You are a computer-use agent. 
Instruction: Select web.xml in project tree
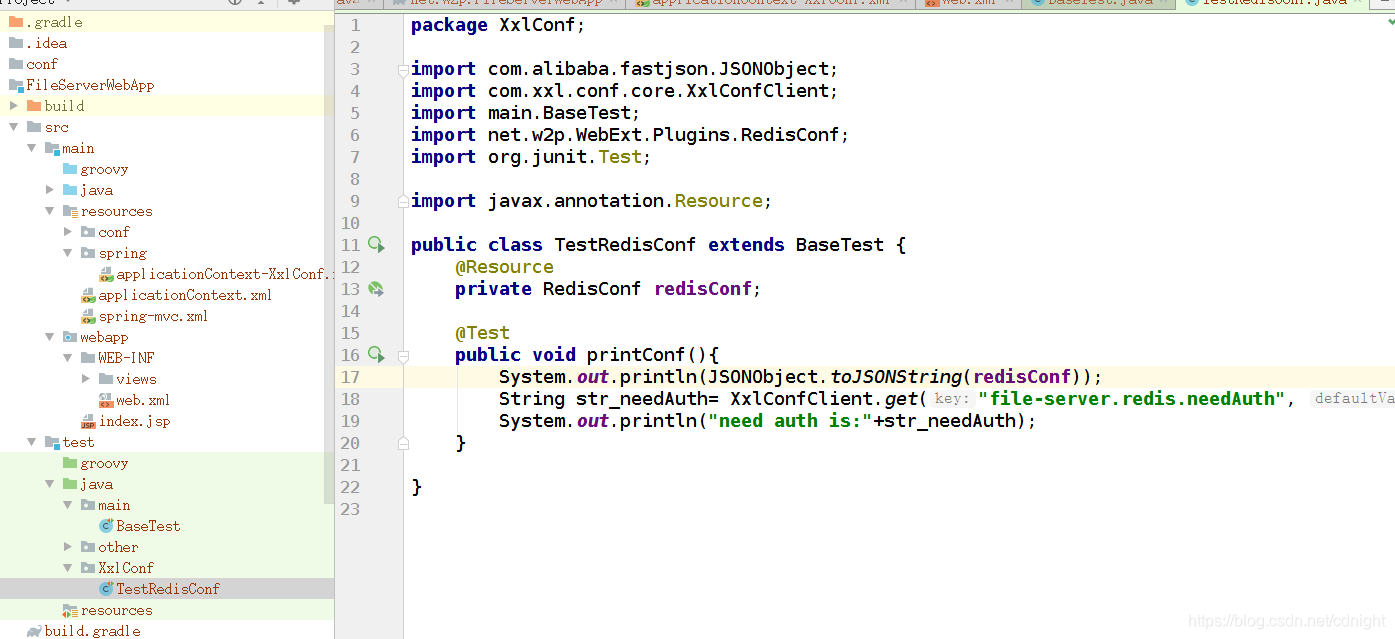143,400
